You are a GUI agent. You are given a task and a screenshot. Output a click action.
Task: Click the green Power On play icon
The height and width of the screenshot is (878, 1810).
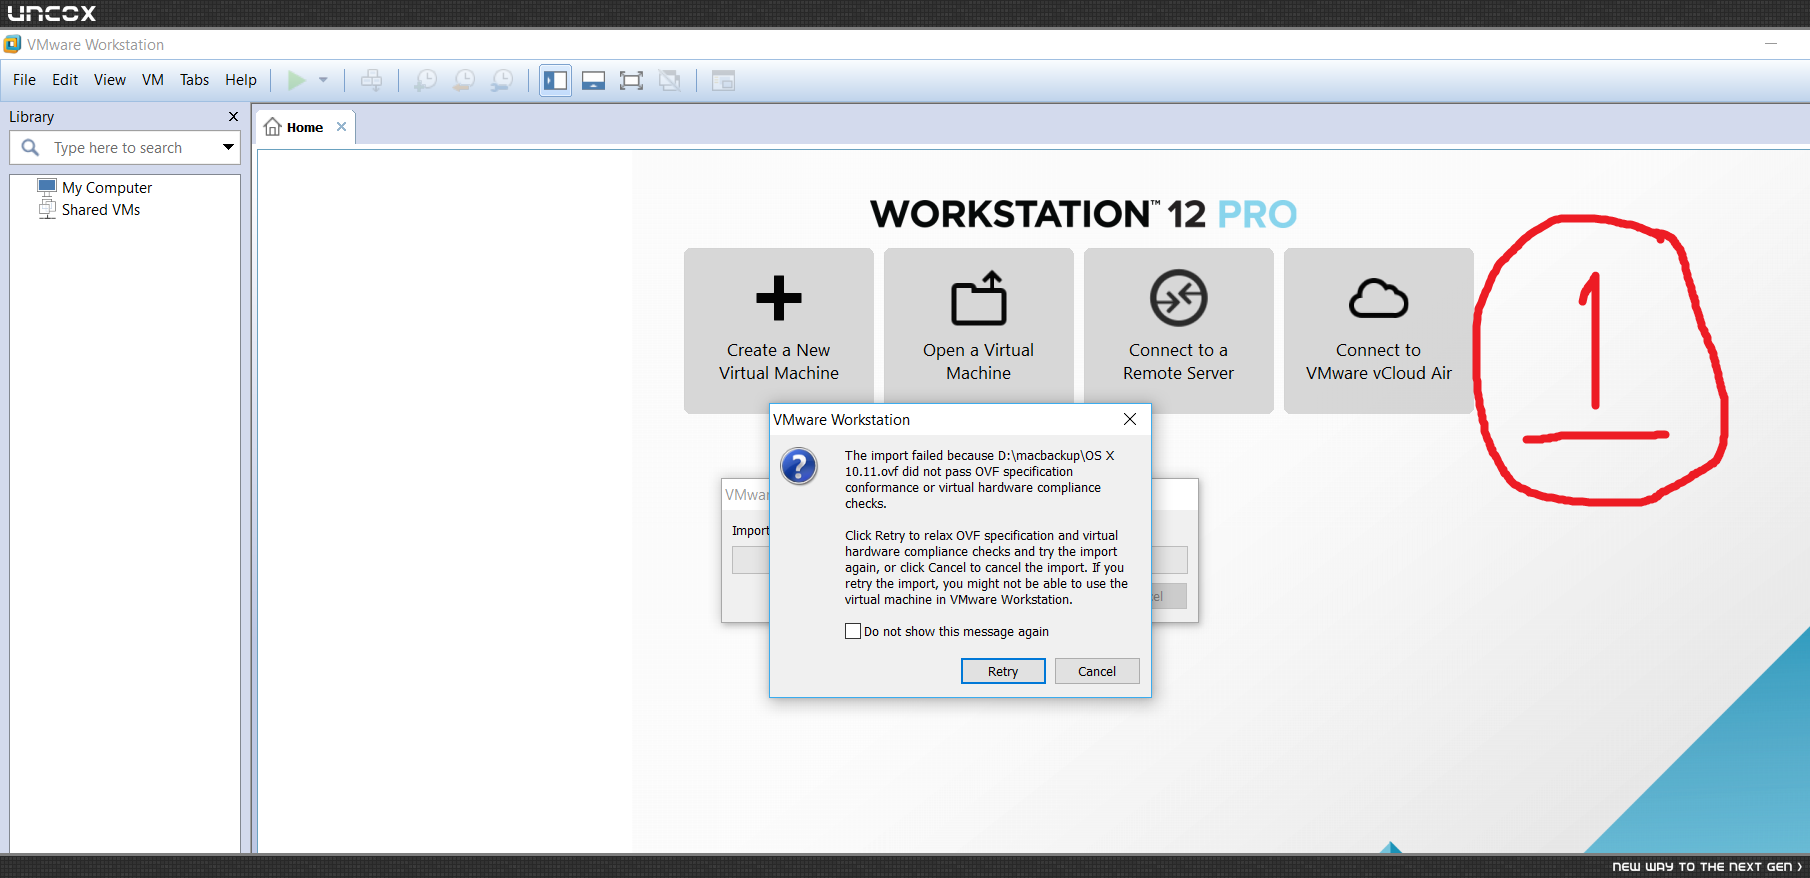tap(296, 80)
